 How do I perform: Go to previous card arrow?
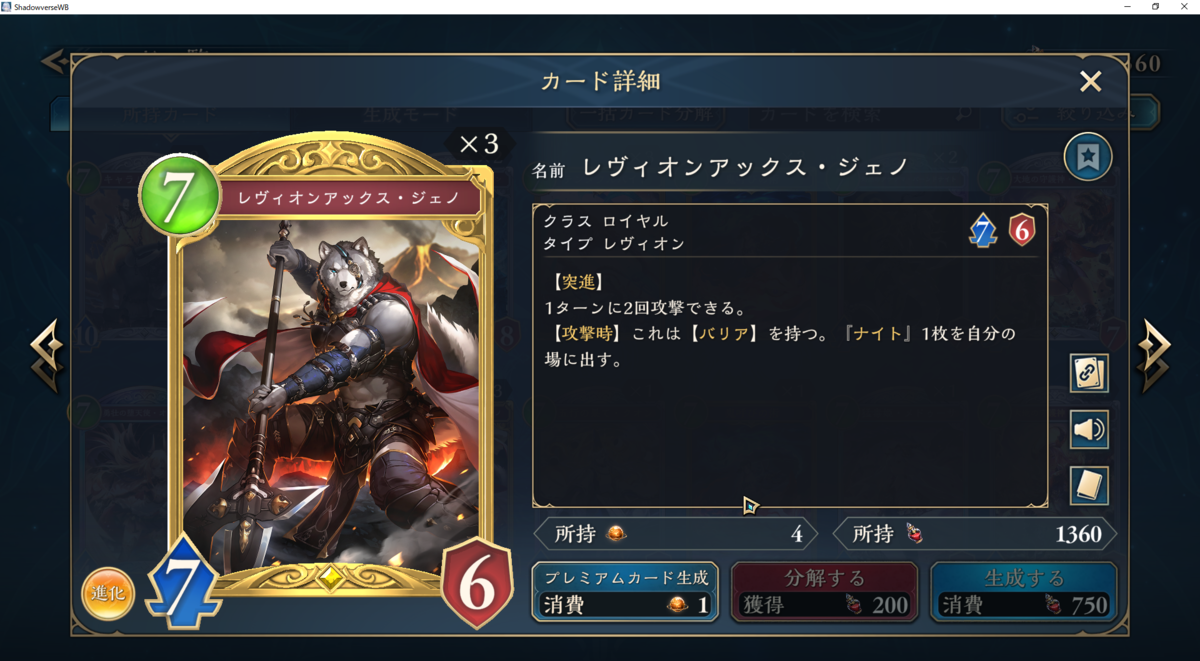[46, 356]
